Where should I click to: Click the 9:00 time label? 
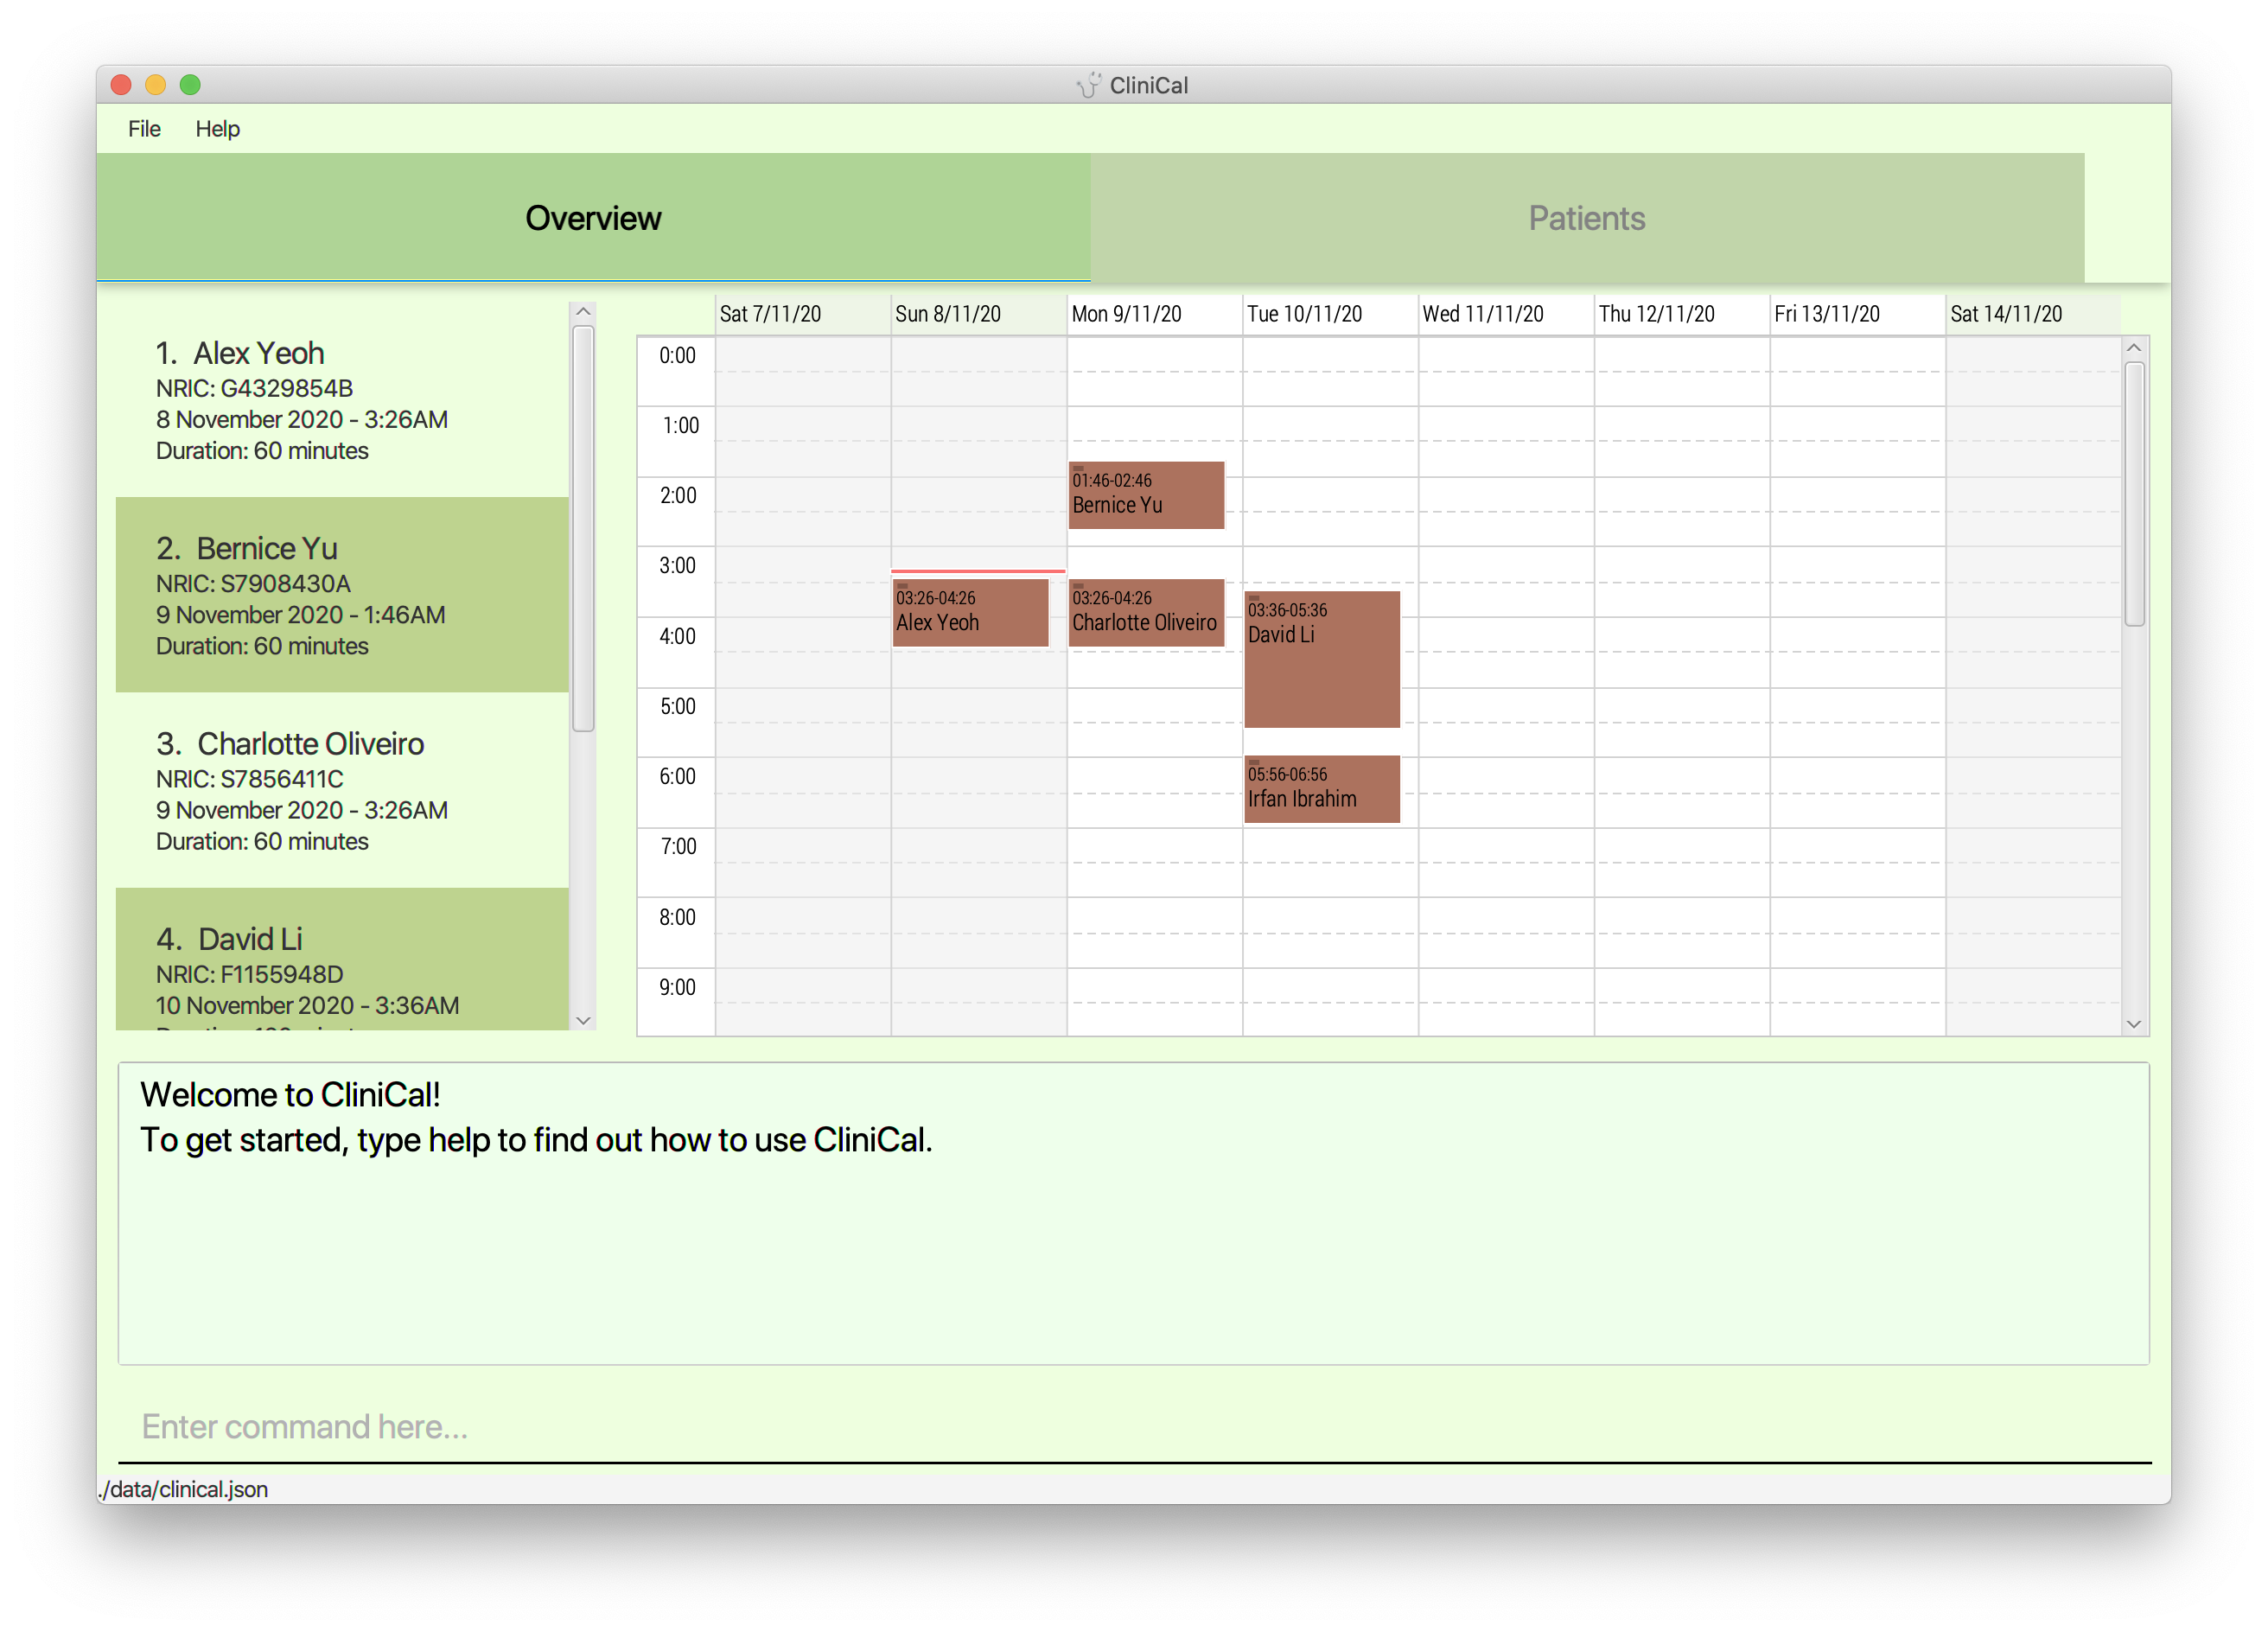tap(677, 987)
